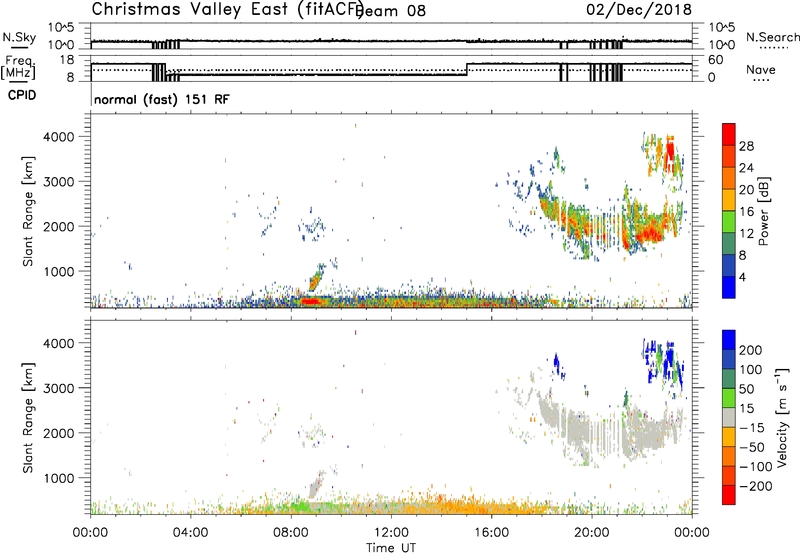Select the "N.Sky" legend label
The width and height of the screenshot is (800, 554).
pos(19,37)
